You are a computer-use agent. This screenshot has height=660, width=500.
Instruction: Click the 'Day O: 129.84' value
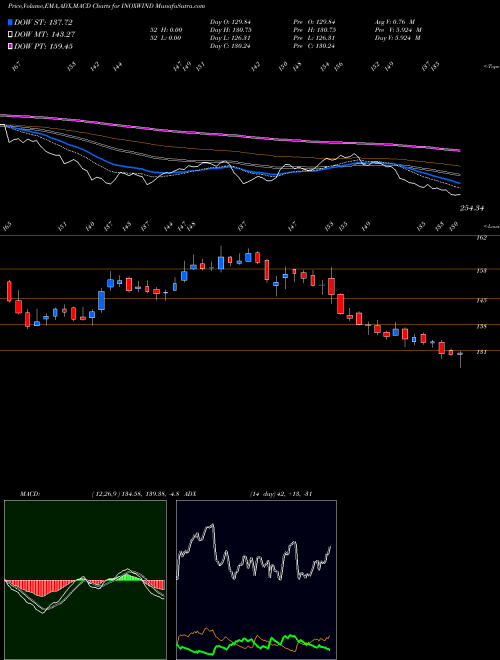pos(230,22)
